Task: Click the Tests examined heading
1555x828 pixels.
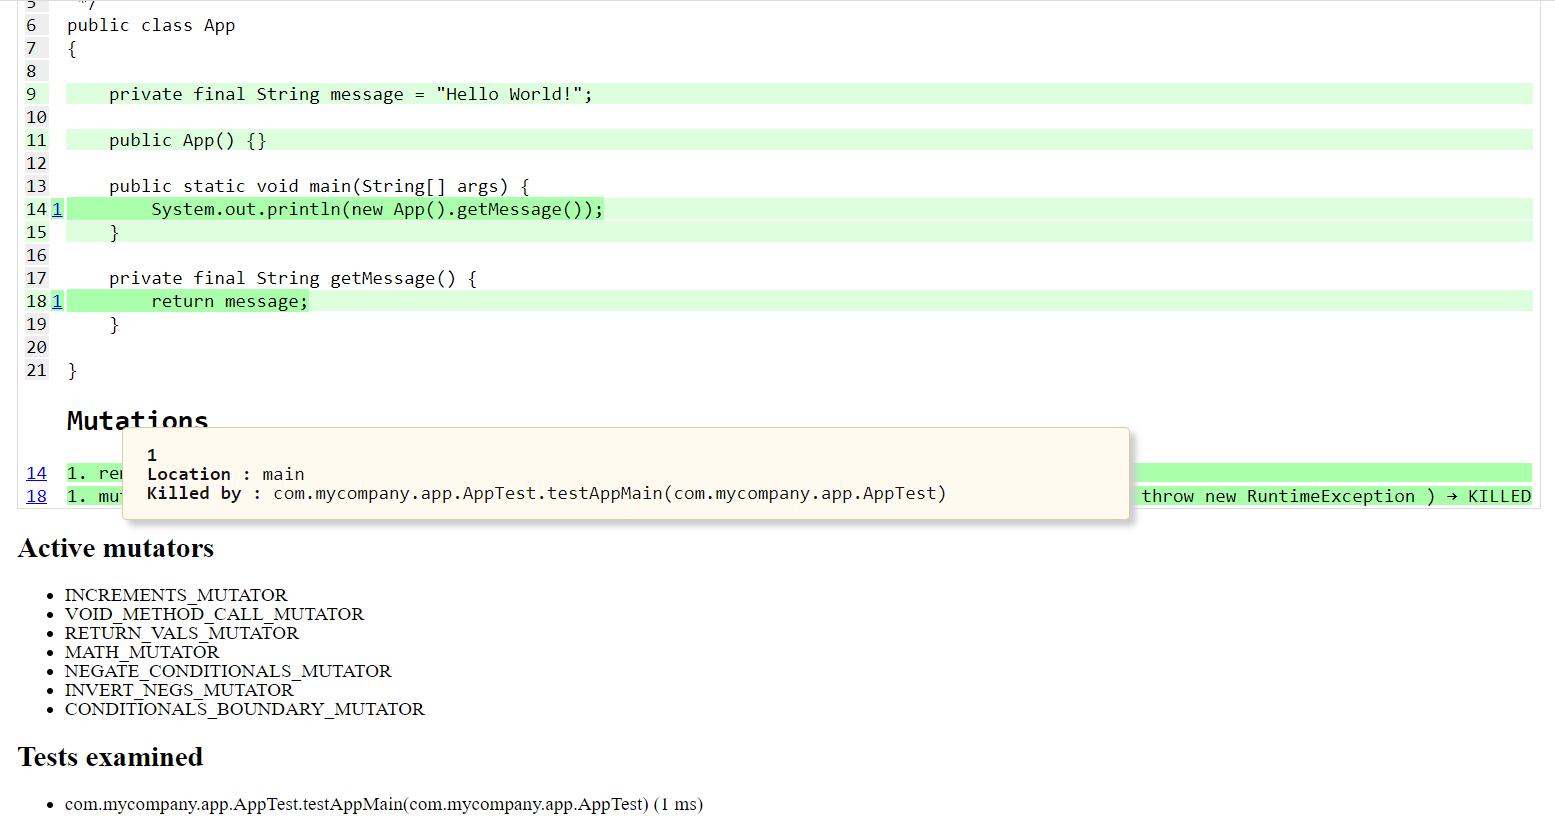Action: tap(110, 757)
